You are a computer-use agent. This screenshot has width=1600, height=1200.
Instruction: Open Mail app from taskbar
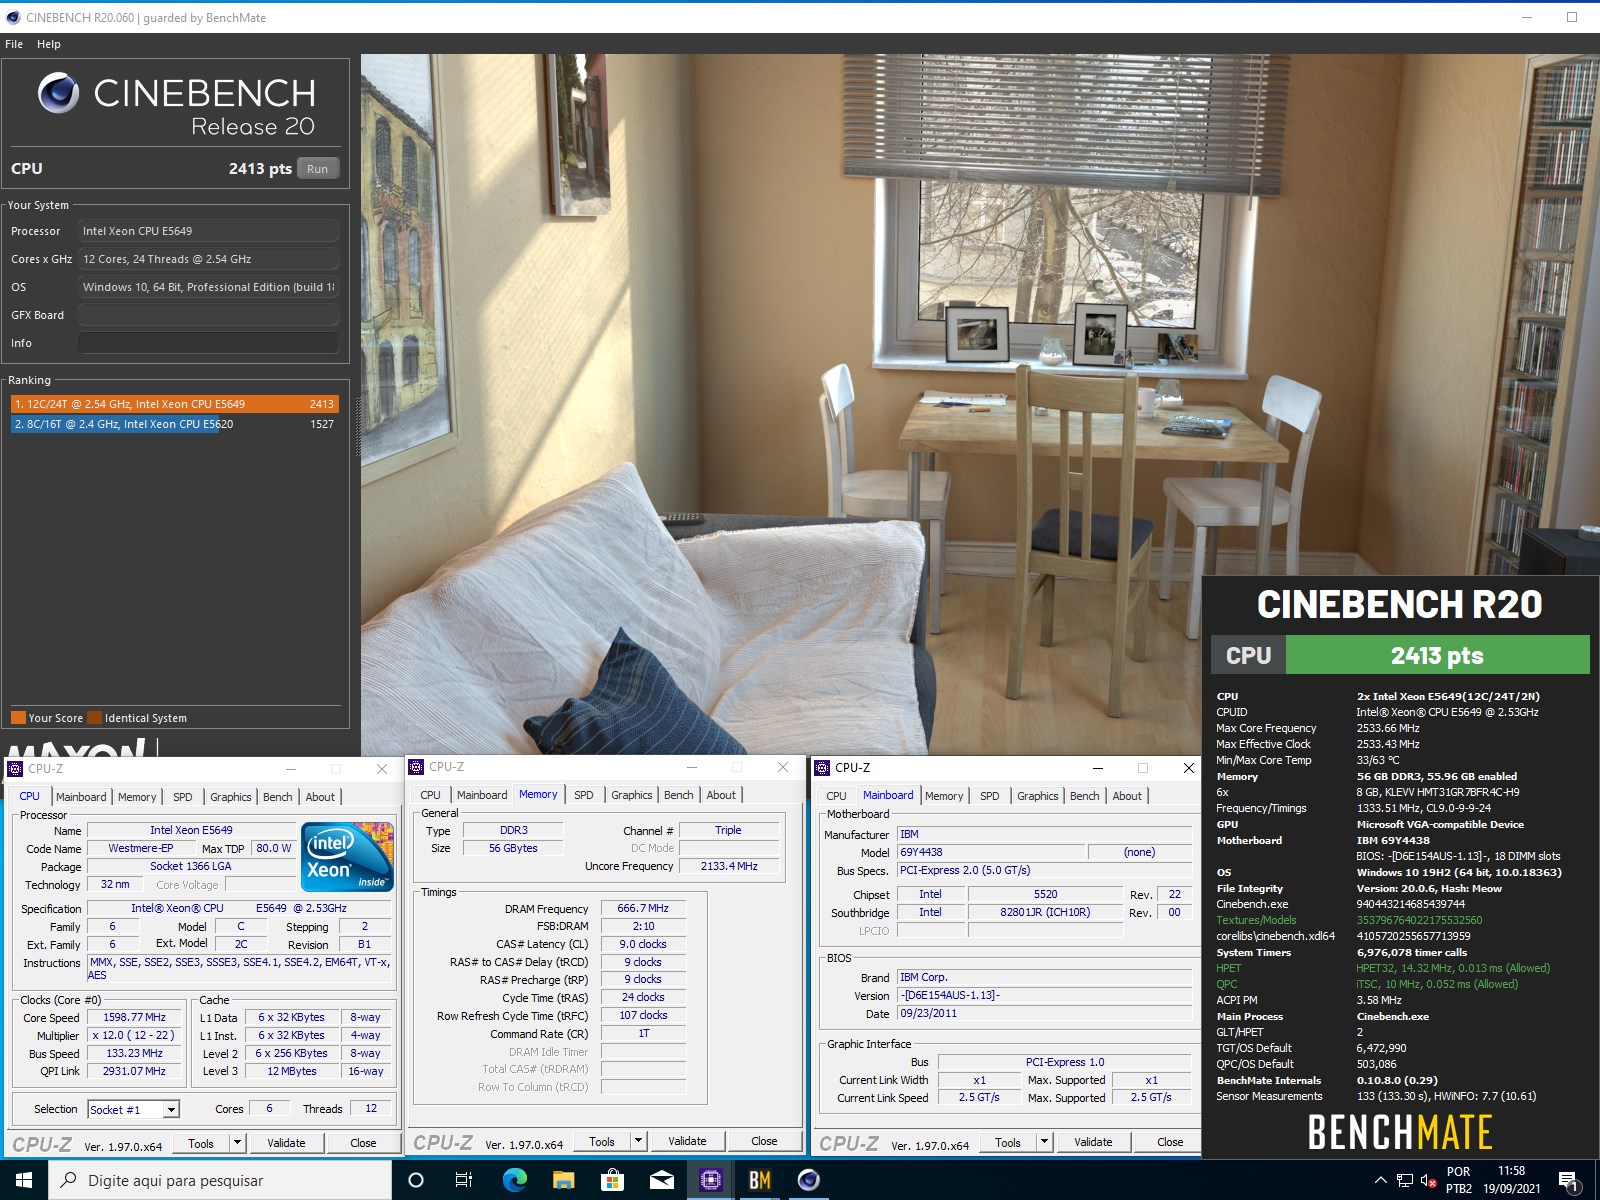pyautogui.click(x=661, y=1180)
